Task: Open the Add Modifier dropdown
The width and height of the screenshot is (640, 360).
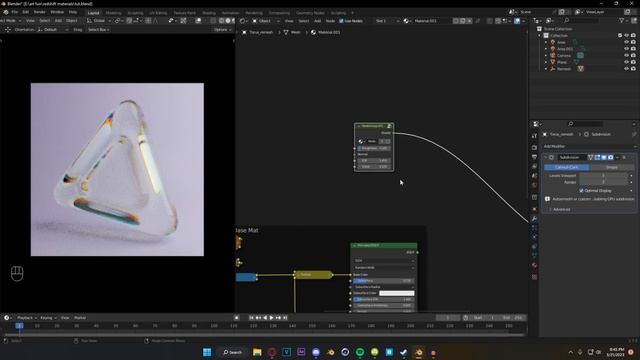Action: click(x=589, y=146)
